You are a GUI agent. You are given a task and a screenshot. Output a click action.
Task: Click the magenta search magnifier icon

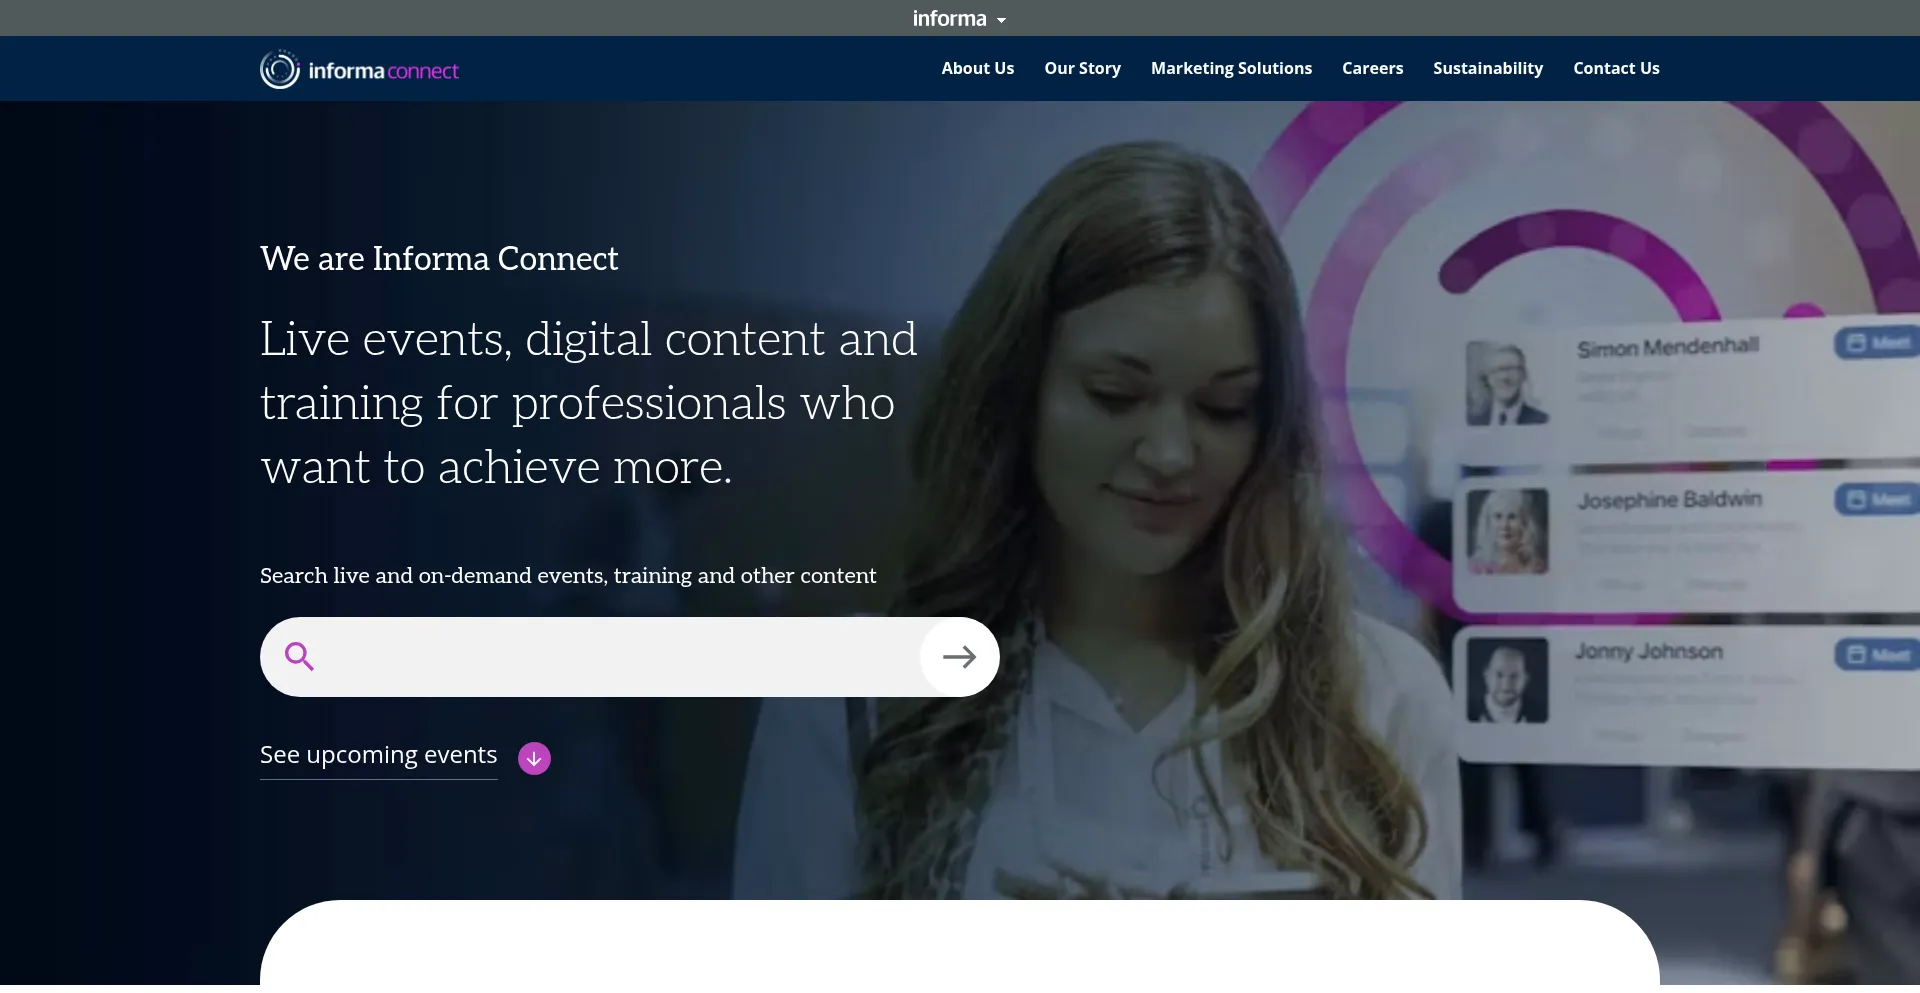point(299,656)
